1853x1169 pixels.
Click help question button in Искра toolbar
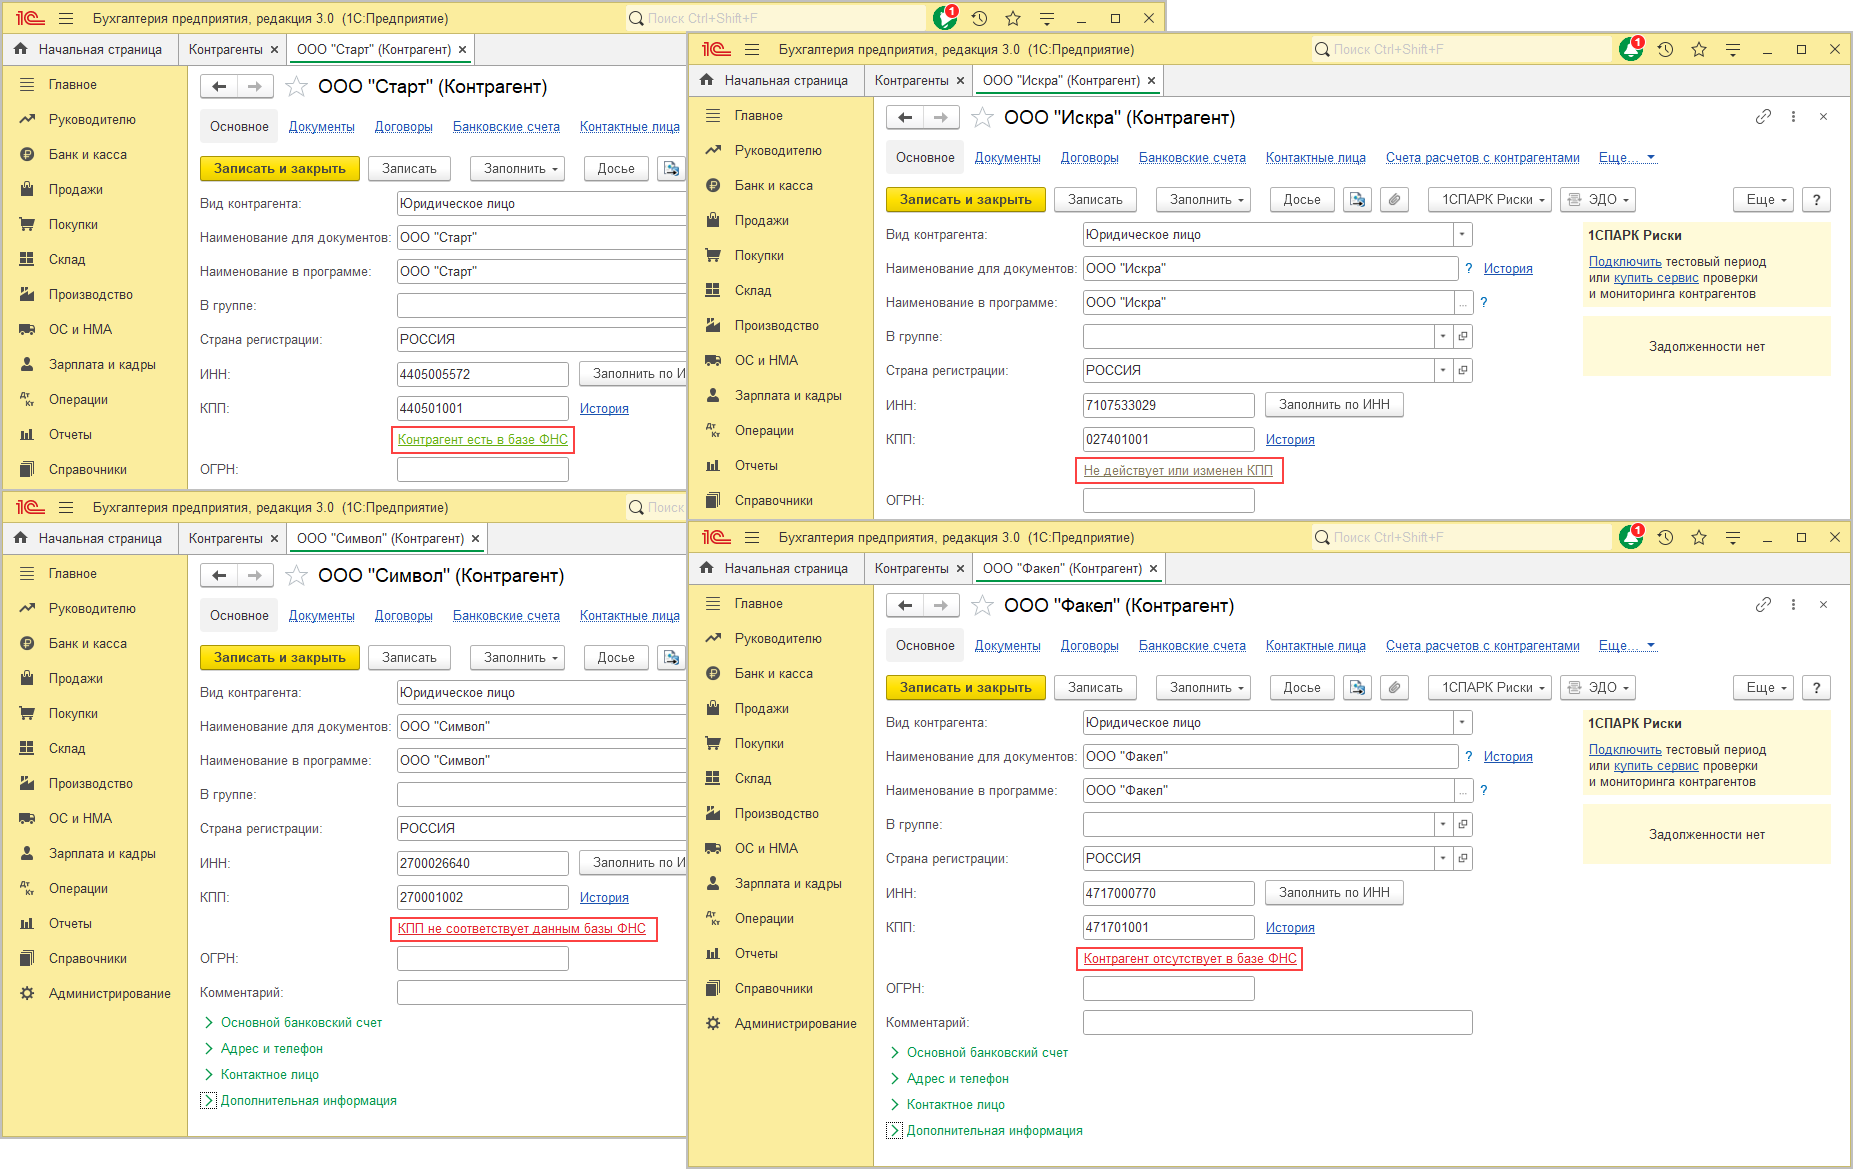click(1816, 200)
